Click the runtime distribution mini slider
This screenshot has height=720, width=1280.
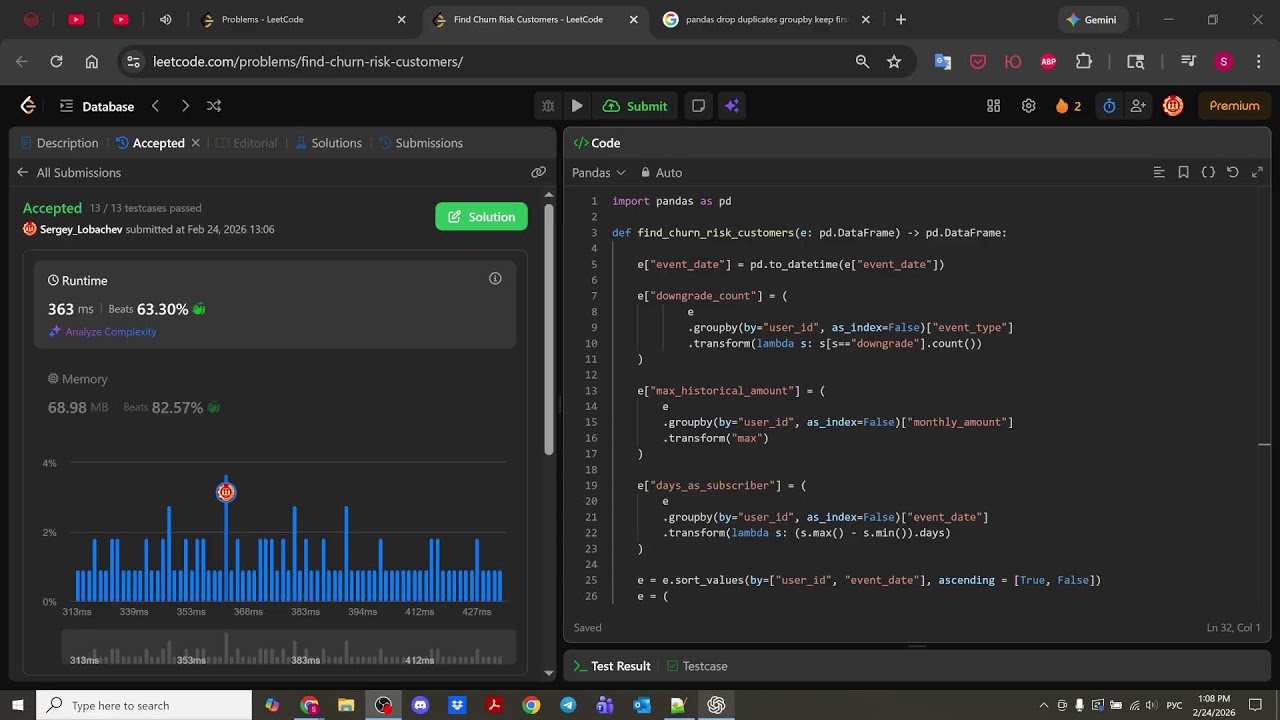click(x=289, y=648)
